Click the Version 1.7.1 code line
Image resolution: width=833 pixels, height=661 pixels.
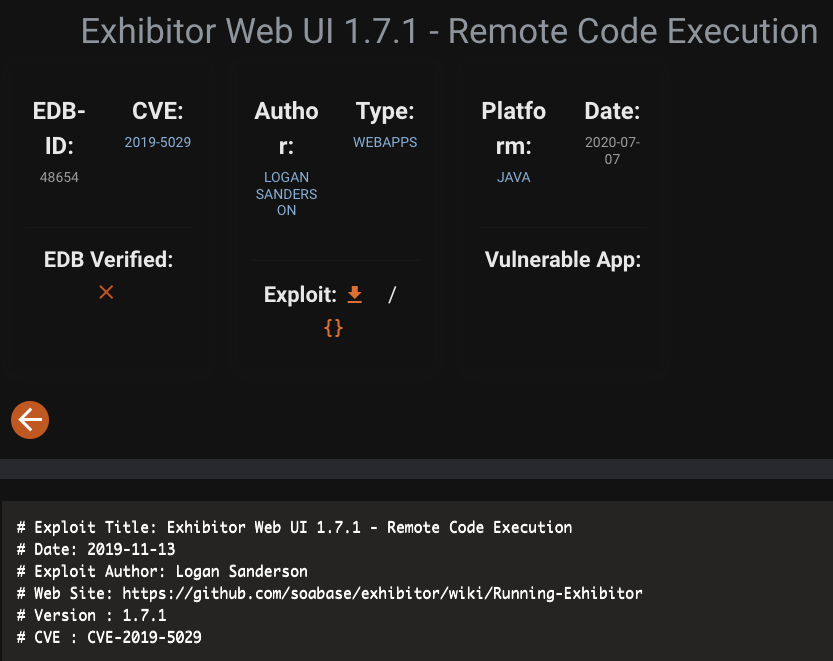click(91, 615)
